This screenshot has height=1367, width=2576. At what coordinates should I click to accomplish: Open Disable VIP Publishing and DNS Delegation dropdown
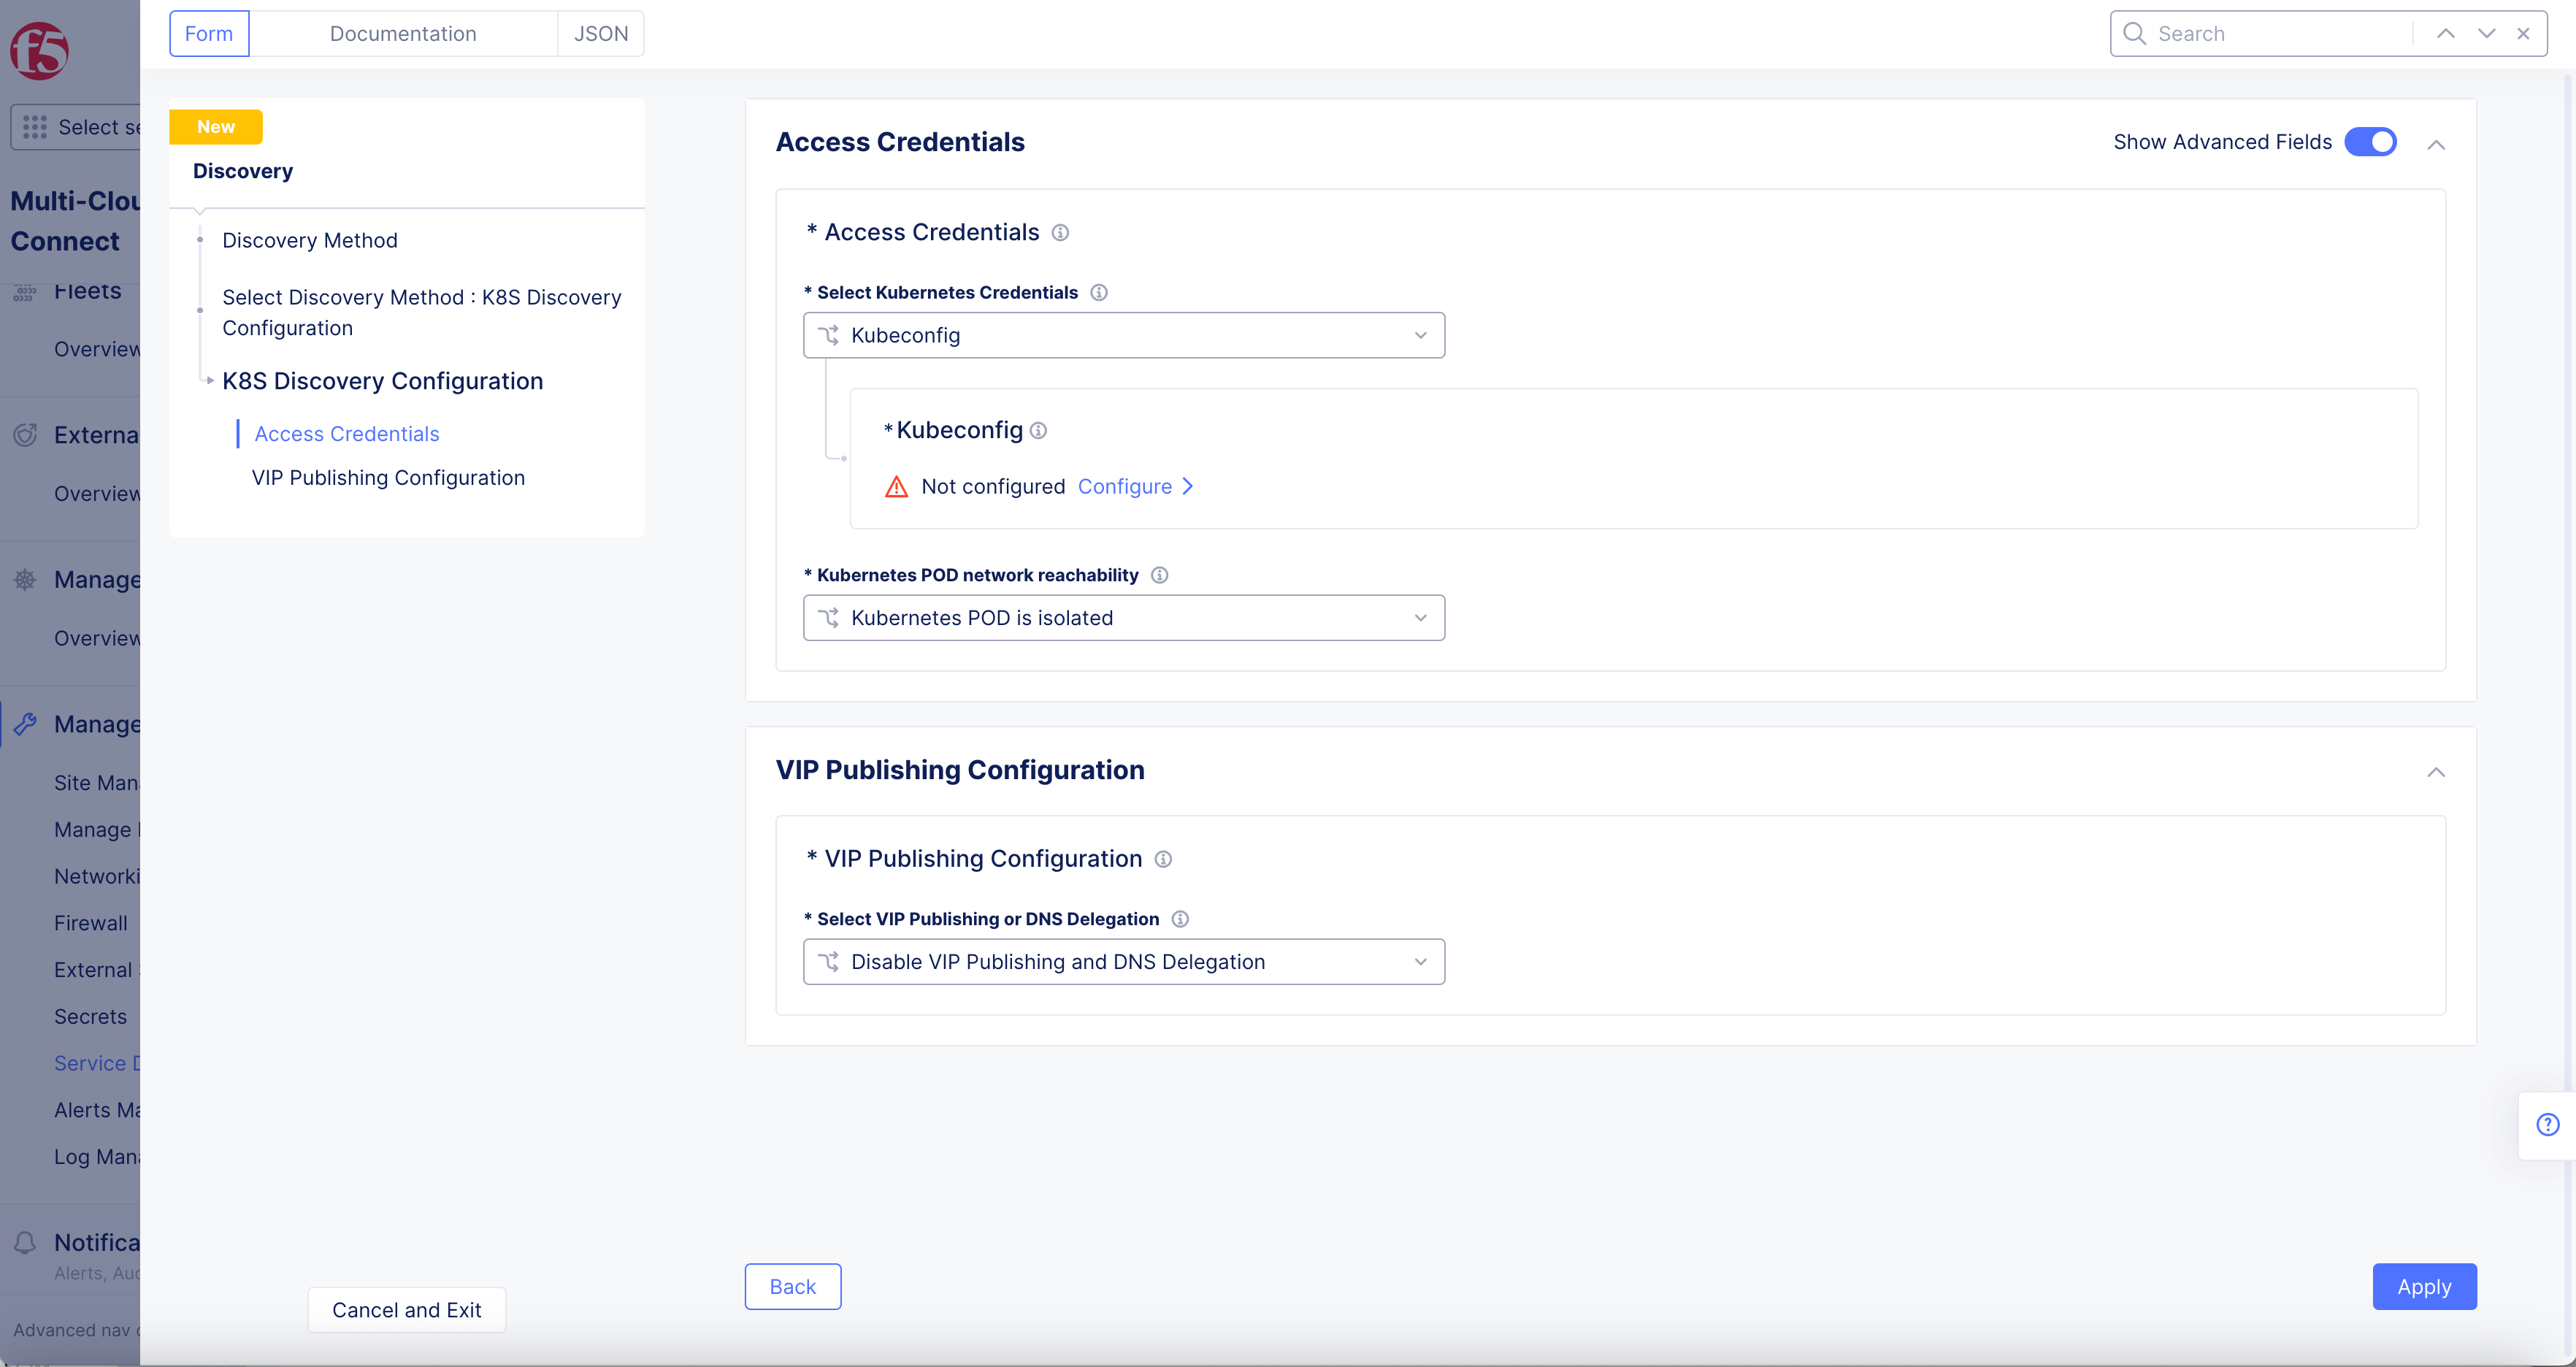point(1123,962)
